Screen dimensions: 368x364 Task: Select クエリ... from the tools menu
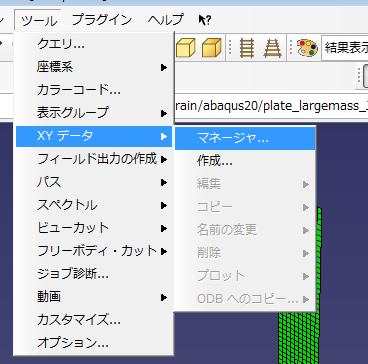coord(94,44)
